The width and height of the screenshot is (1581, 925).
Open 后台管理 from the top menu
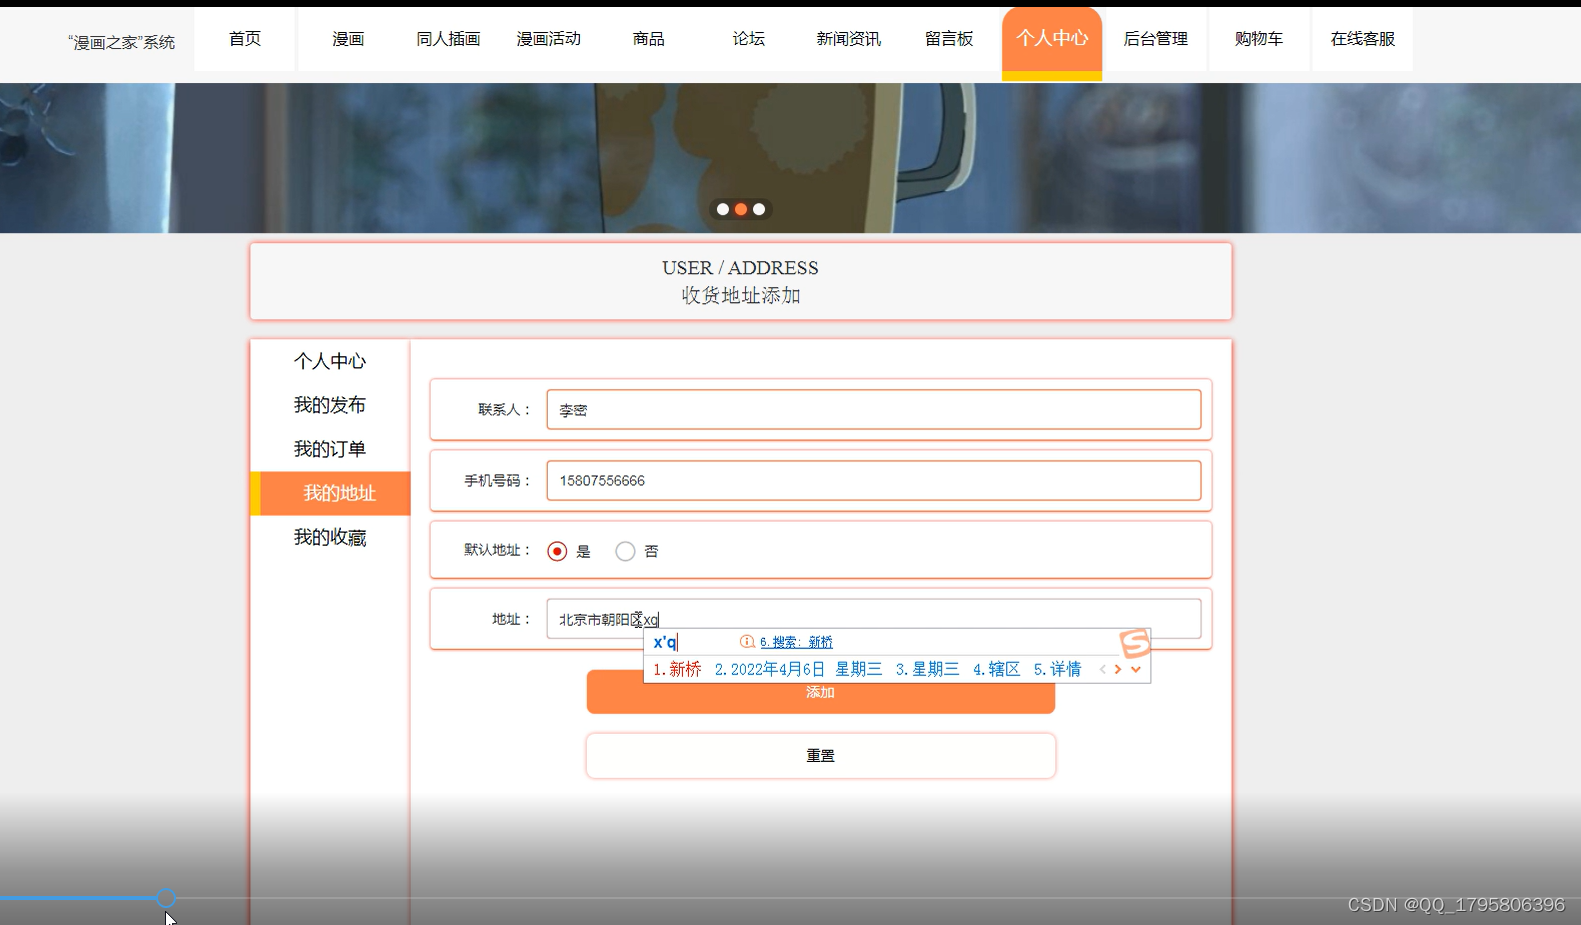coord(1155,39)
